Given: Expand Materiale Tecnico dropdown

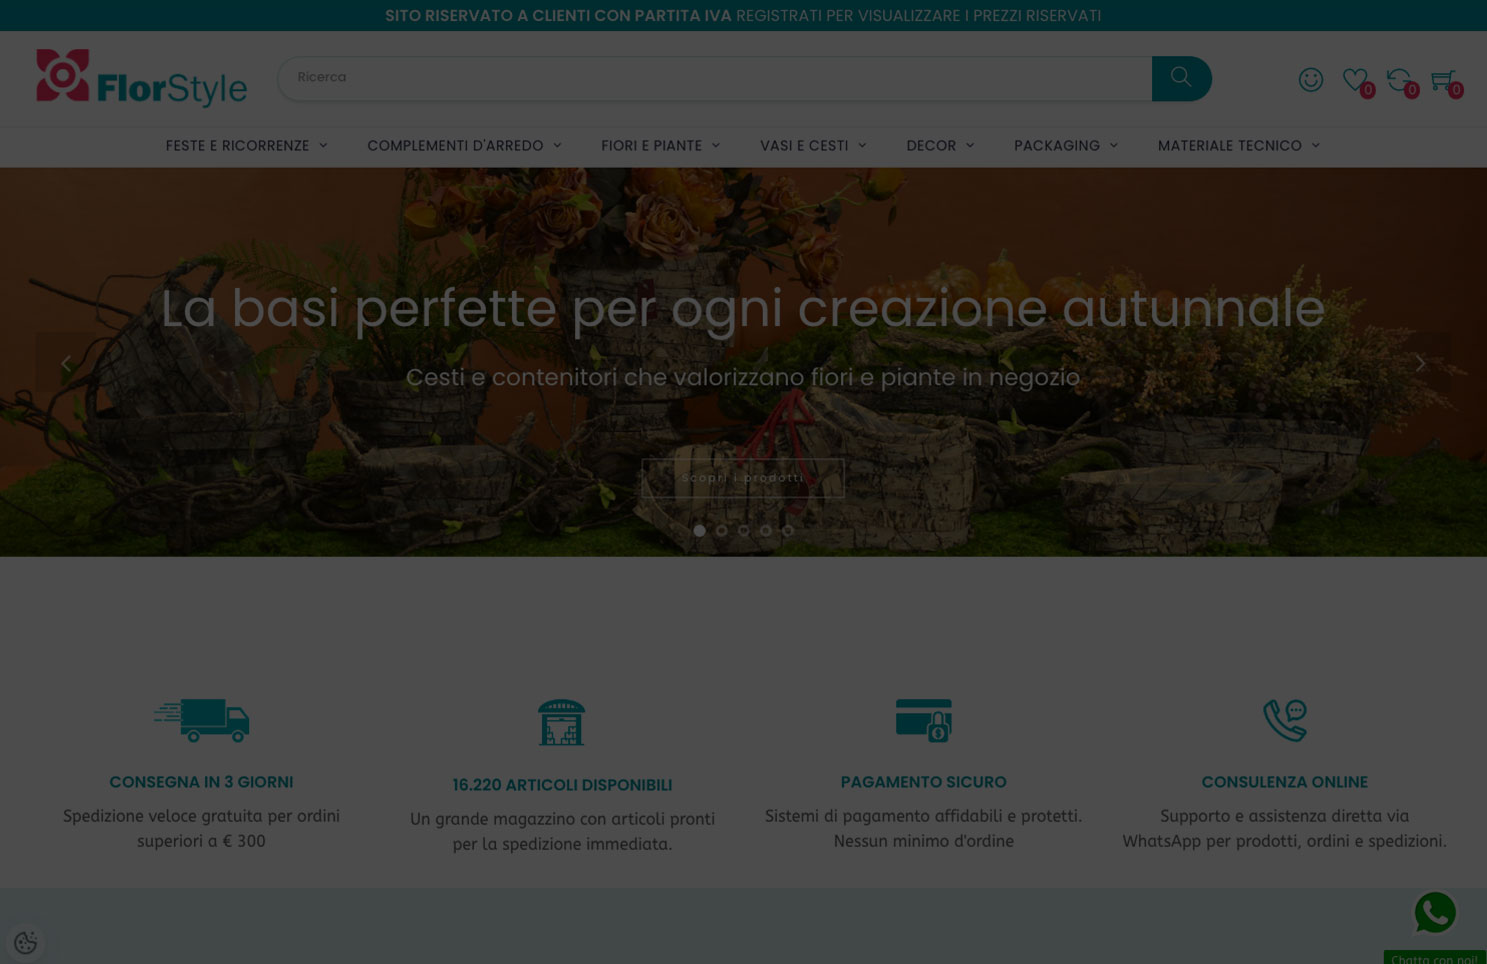Looking at the screenshot, I should click(x=1238, y=146).
